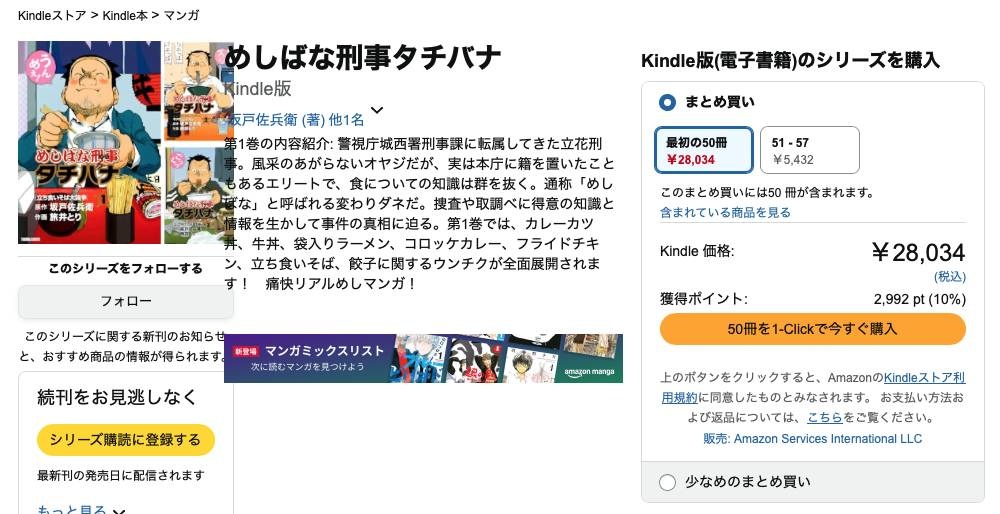Expand もっと見る chevron
1000x514 pixels.
click(x=118, y=511)
